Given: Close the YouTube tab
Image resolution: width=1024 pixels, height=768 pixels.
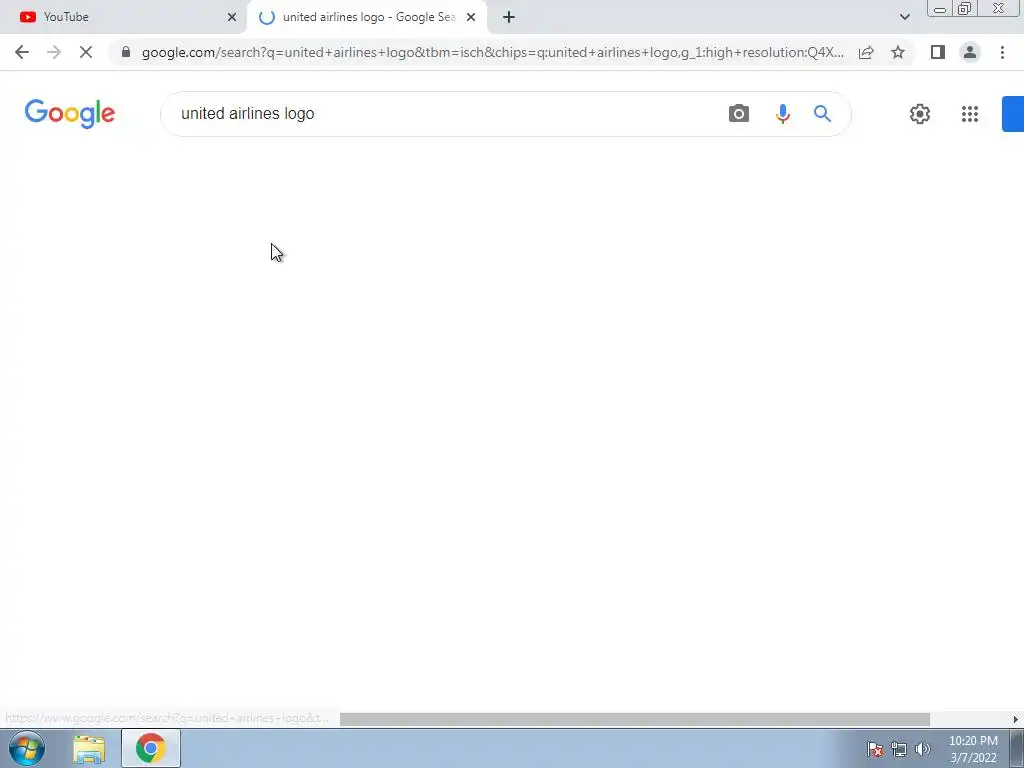Looking at the screenshot, I should (232, 17).
